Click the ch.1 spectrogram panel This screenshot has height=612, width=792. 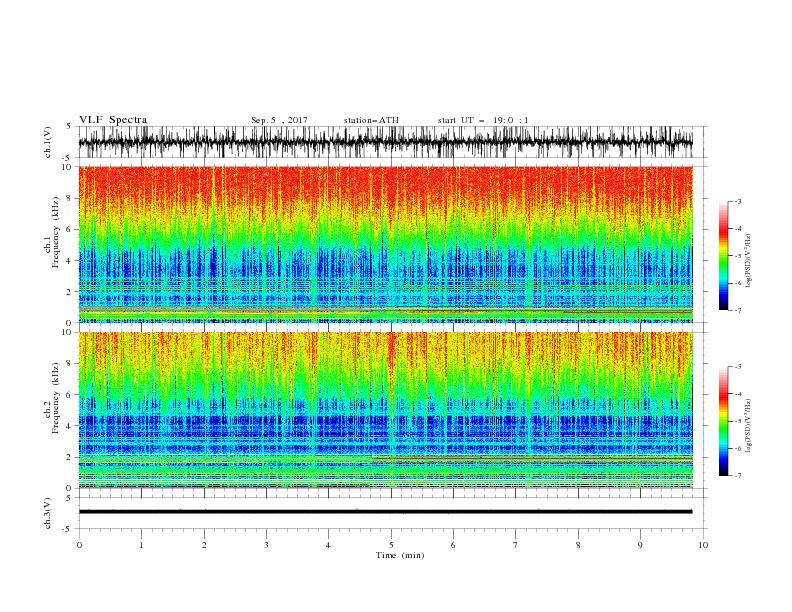coord(385,244)
